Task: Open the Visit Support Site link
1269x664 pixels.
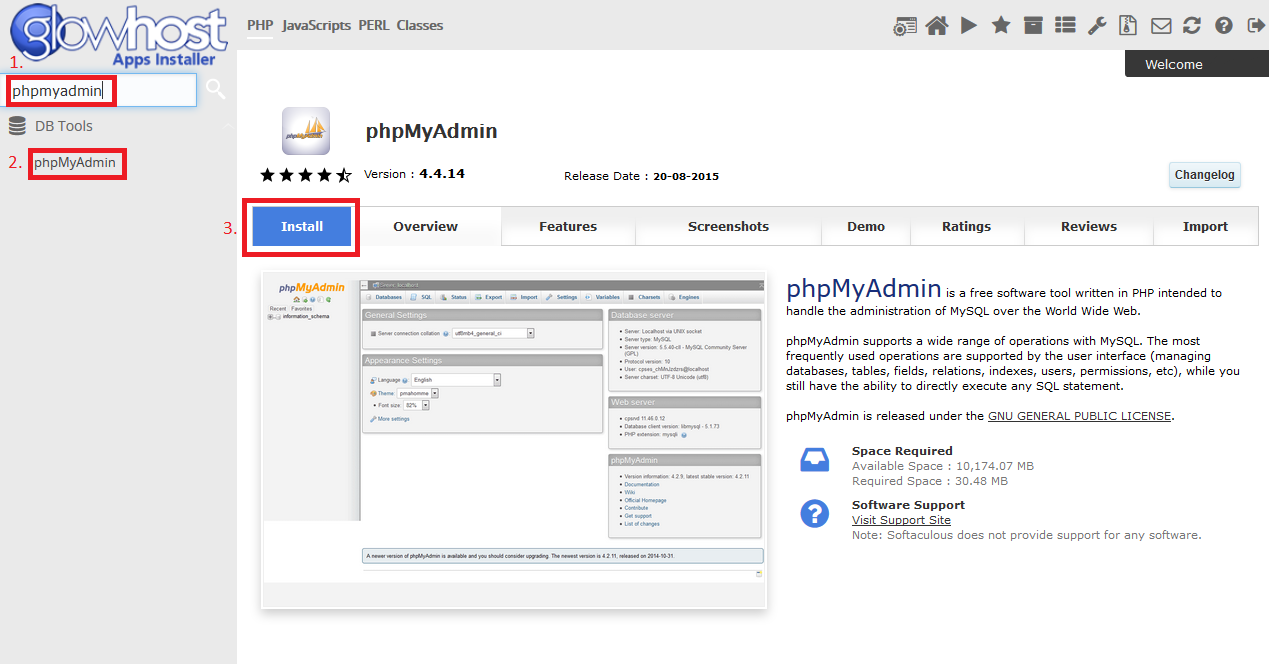Action: pyautogui.click(x=901, y=520)
